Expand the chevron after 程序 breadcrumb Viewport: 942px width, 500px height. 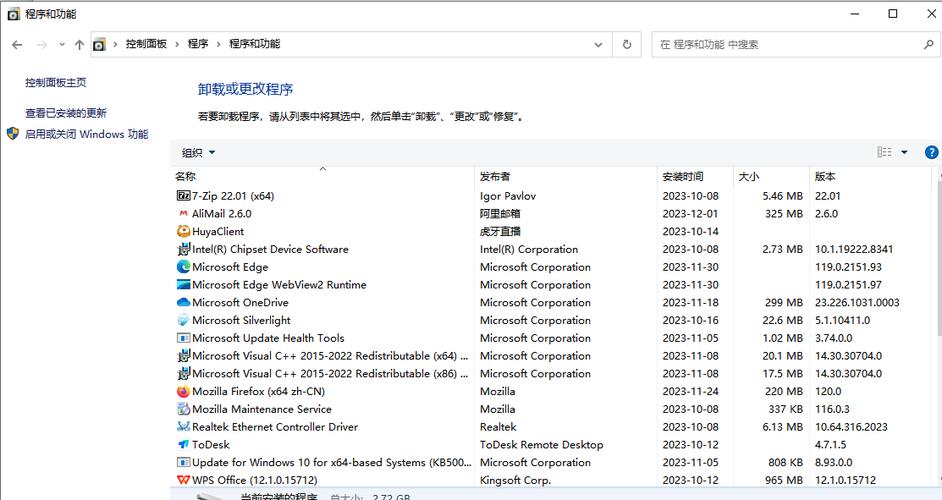tap(219, 44)
